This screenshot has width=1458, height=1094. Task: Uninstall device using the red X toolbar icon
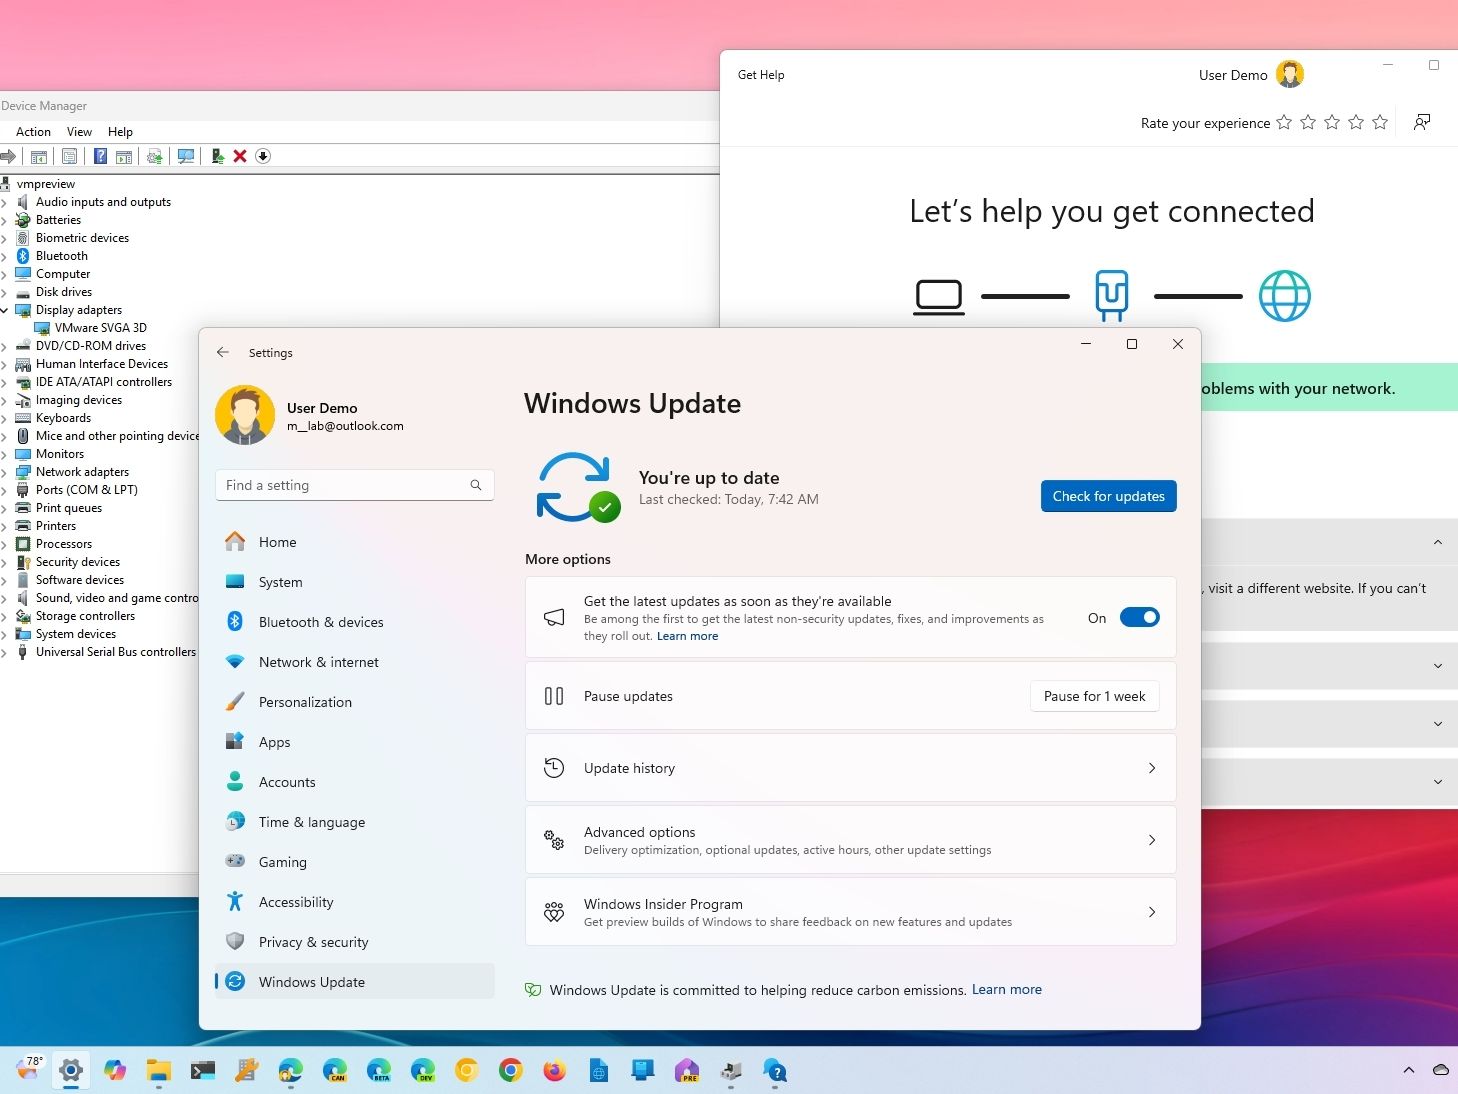[x=239, y=156]
